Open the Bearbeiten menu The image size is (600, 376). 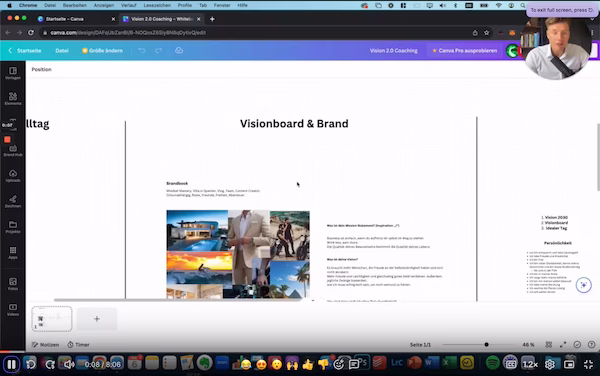75,5
